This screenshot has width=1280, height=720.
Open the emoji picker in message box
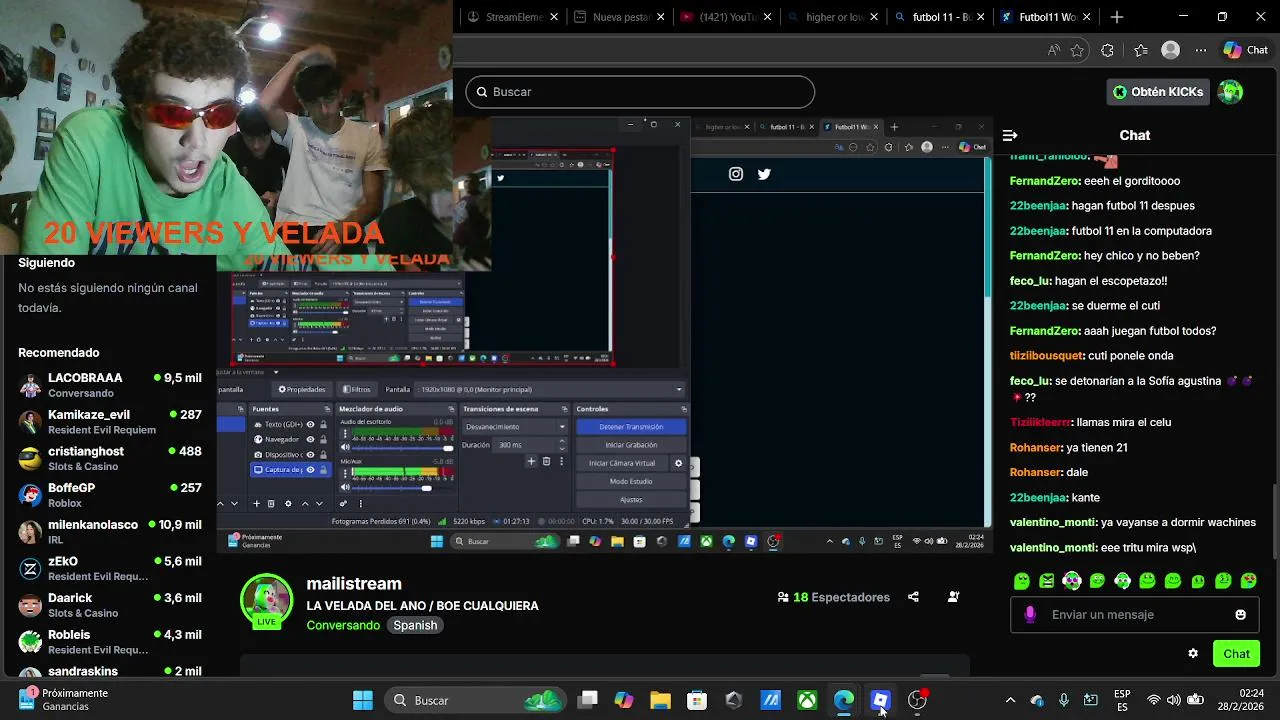pos(1240,615)
